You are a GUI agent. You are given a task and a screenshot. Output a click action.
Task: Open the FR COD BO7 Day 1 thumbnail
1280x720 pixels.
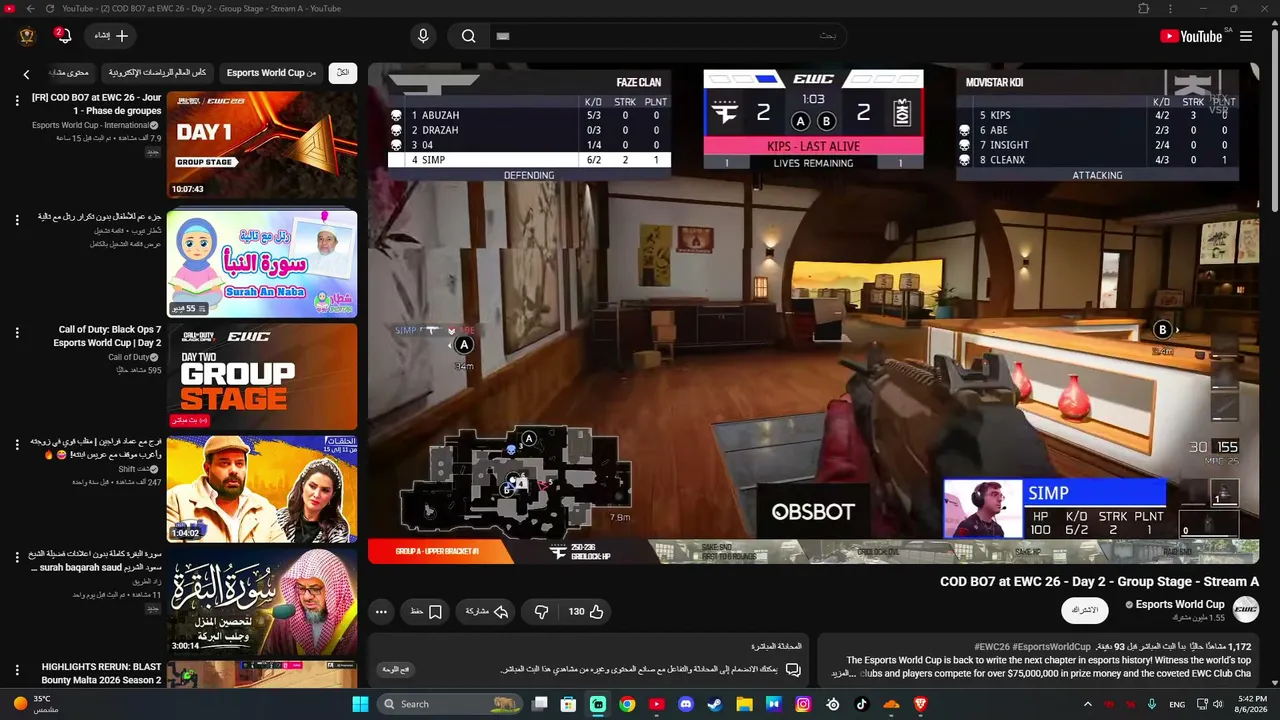pyautogui.click(x=262, y=145)
